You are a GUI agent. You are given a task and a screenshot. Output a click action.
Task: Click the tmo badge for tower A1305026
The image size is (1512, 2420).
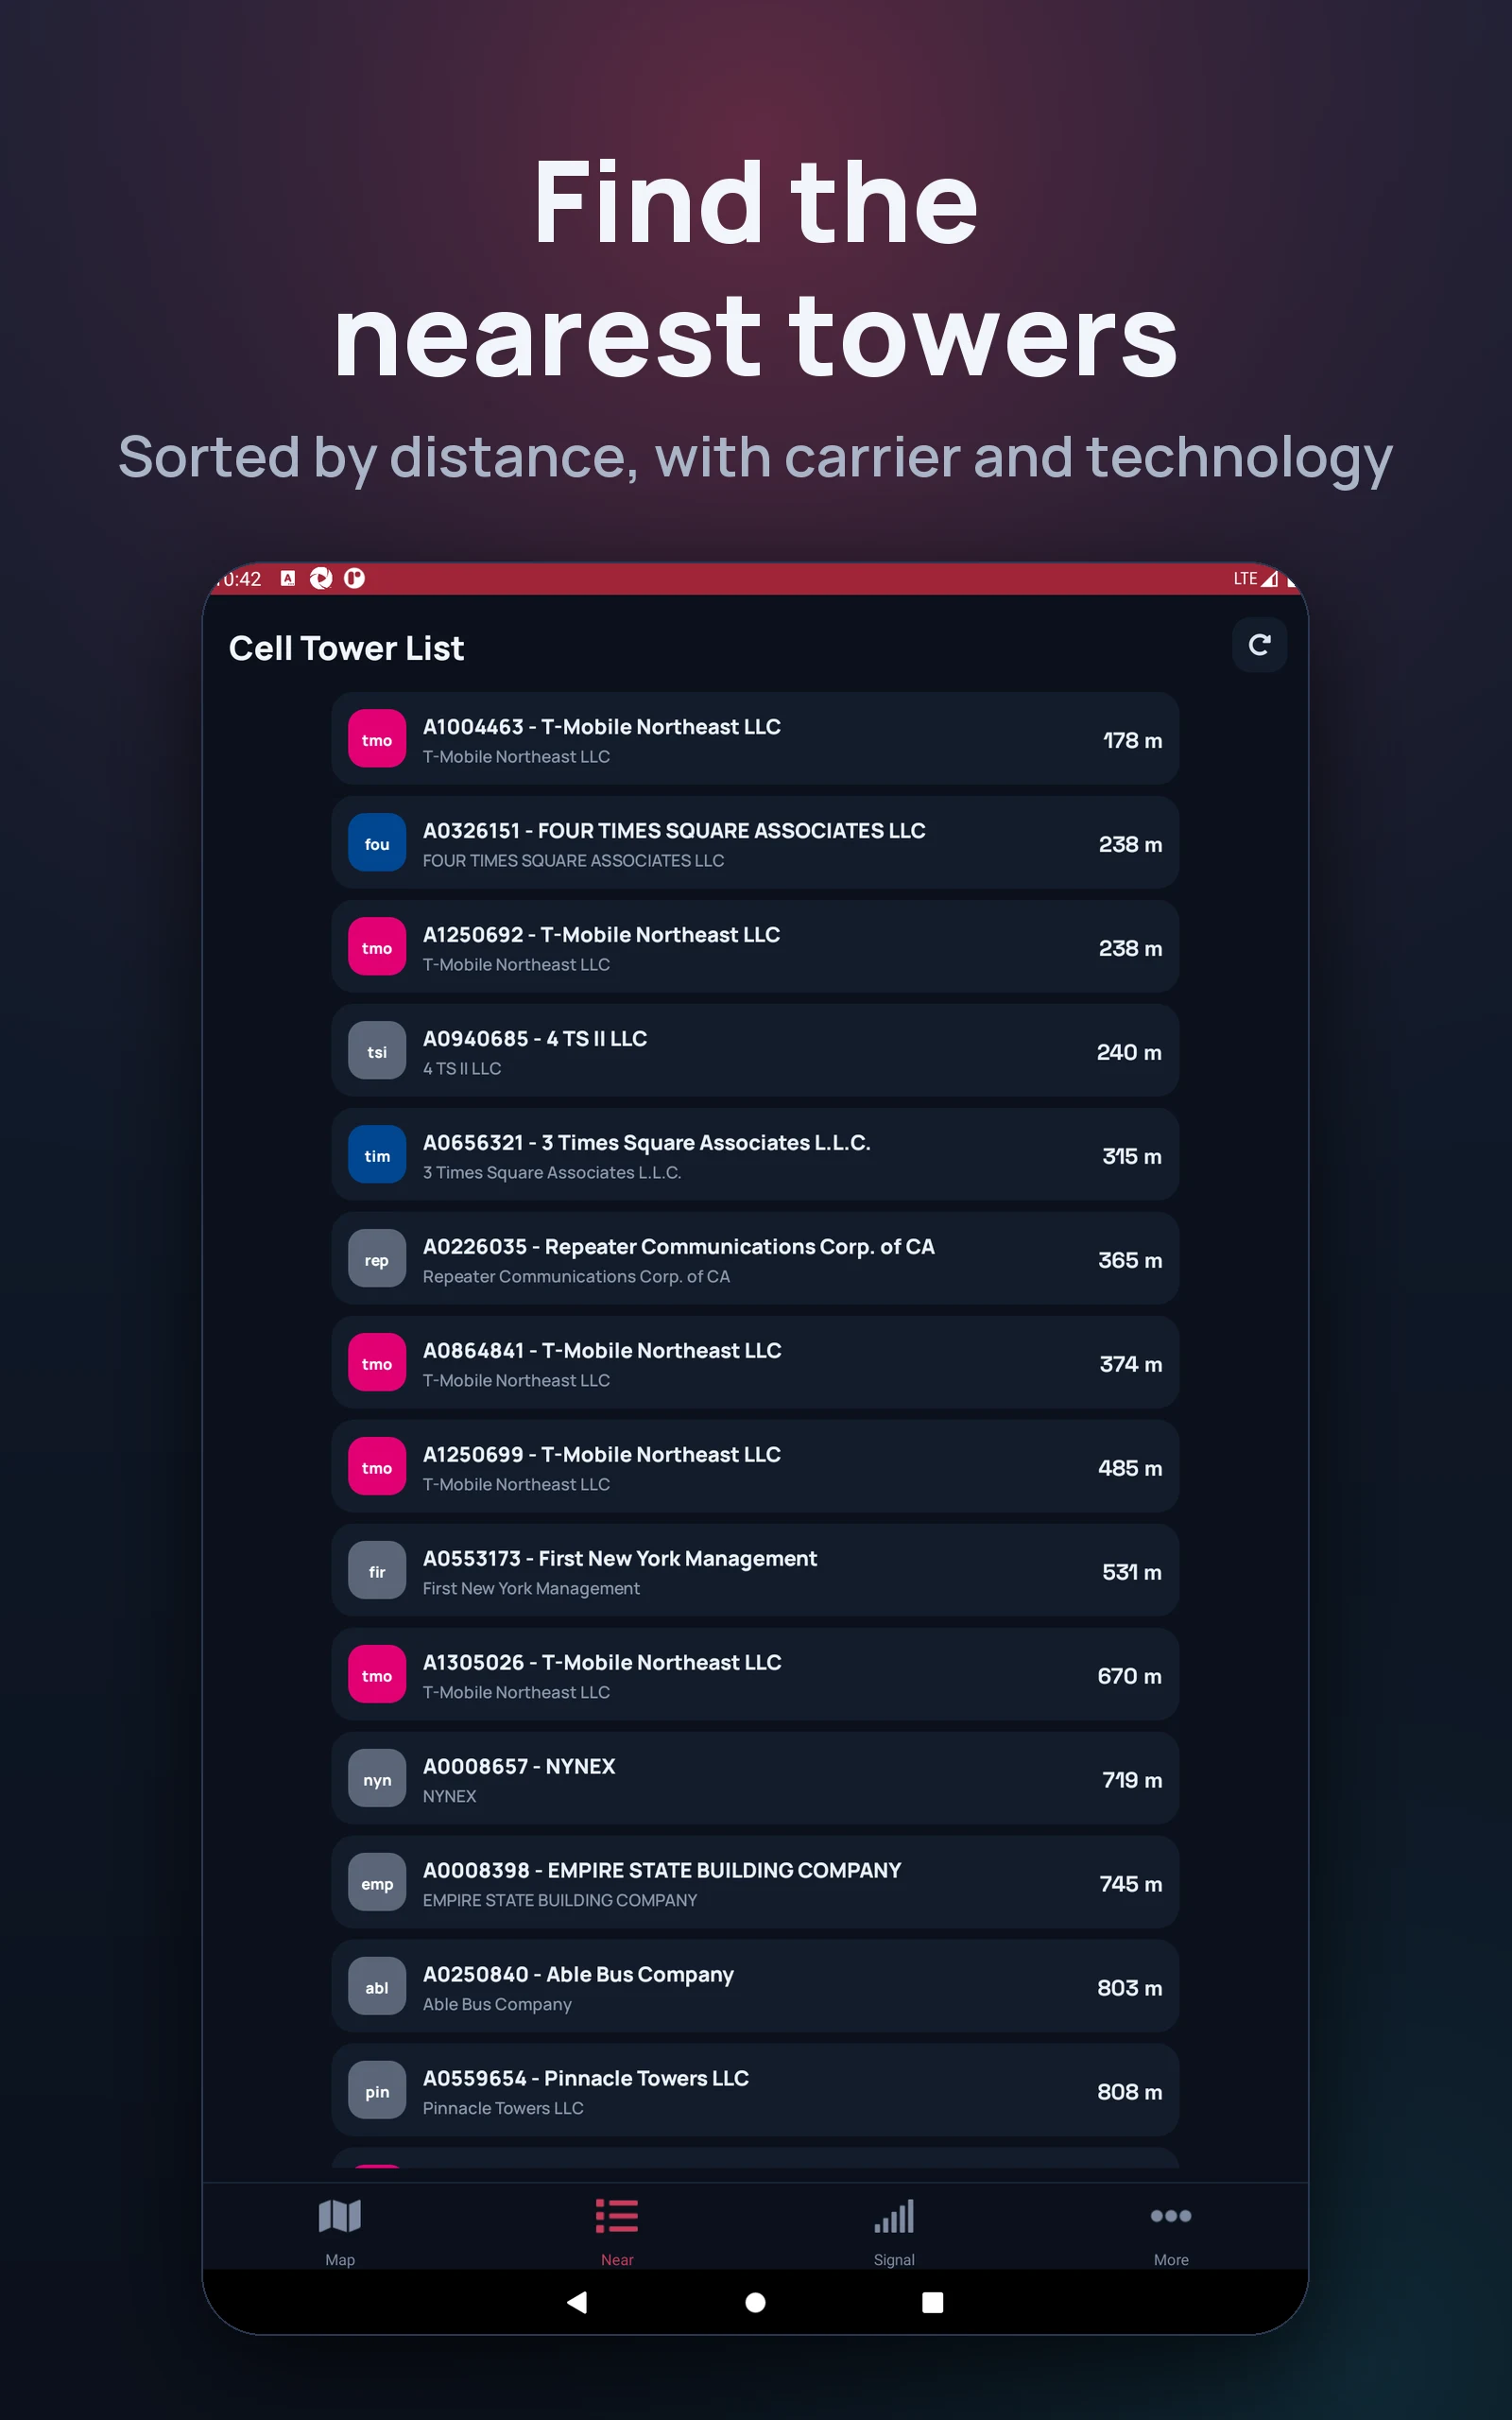pyautogui.click(x=377, y=1675)
